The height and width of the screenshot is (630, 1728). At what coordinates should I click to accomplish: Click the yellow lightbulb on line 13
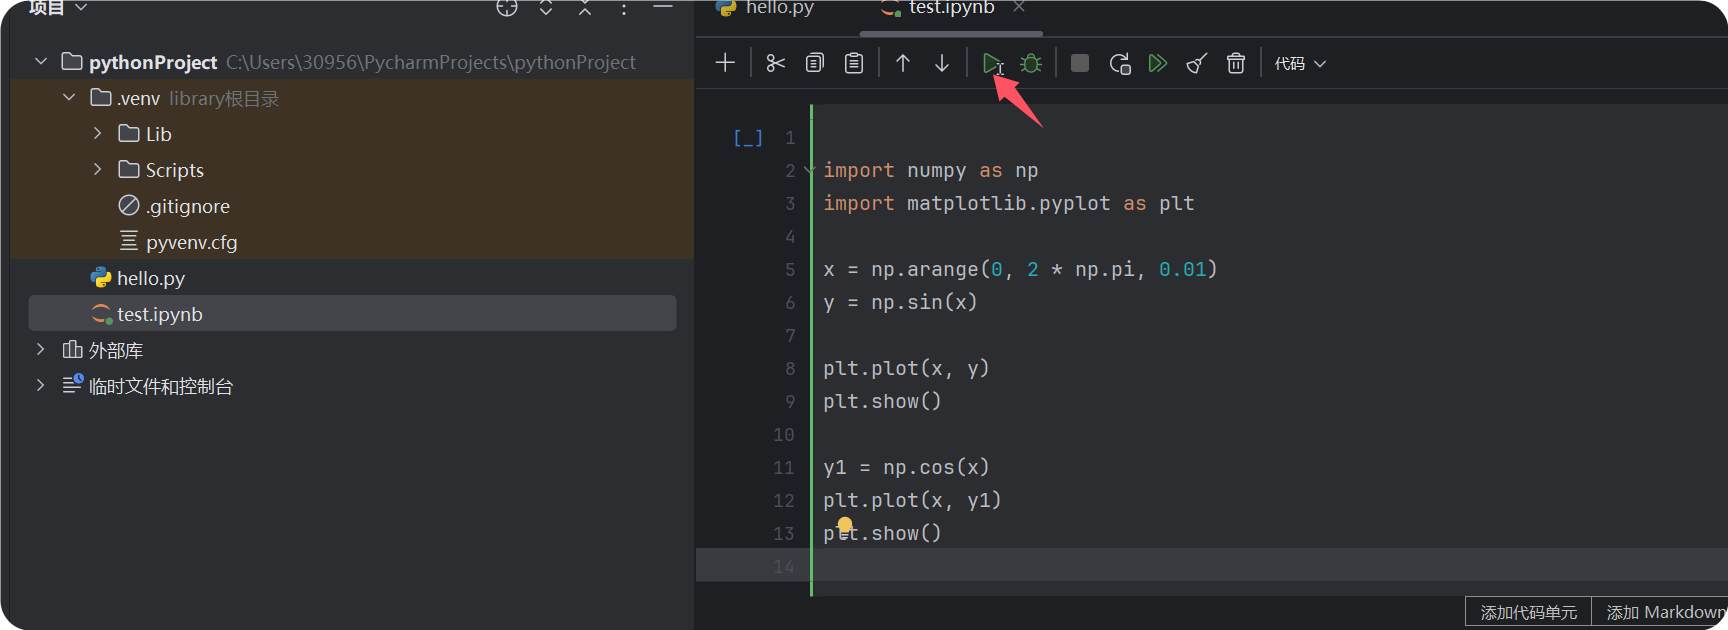coord(845,525)
